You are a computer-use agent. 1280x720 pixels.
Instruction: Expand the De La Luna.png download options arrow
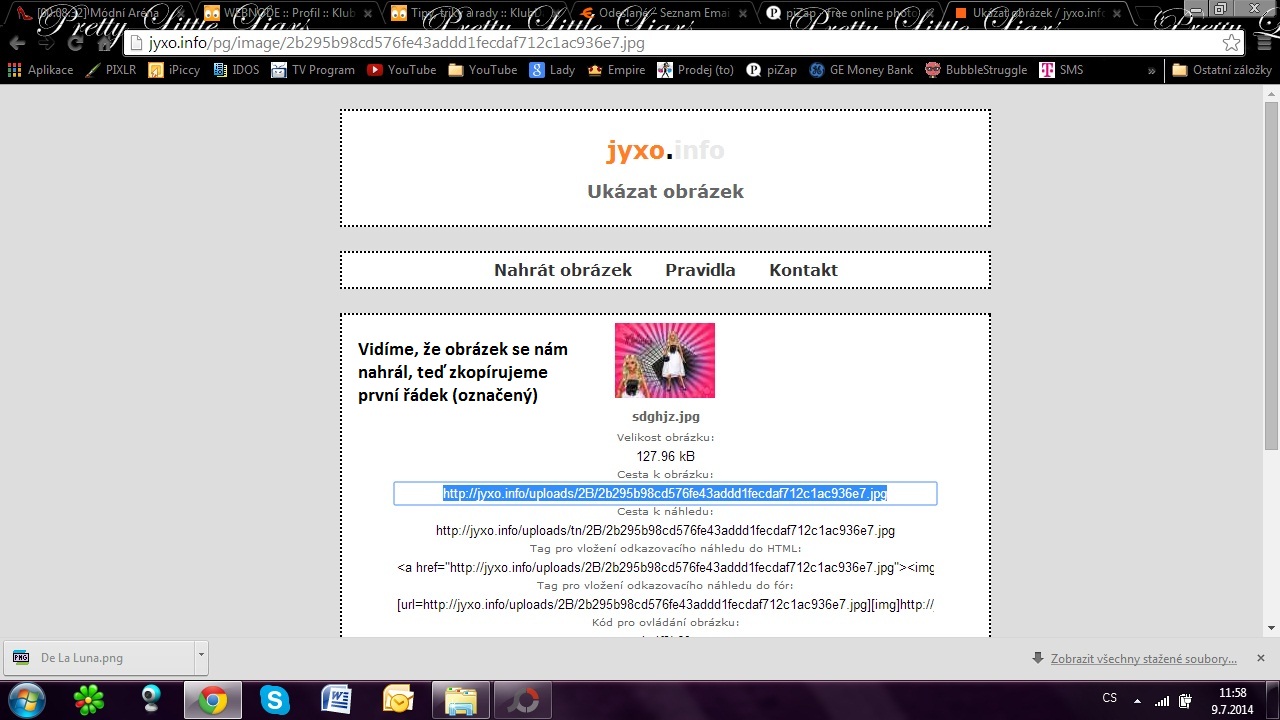click(x=201, y=656)
